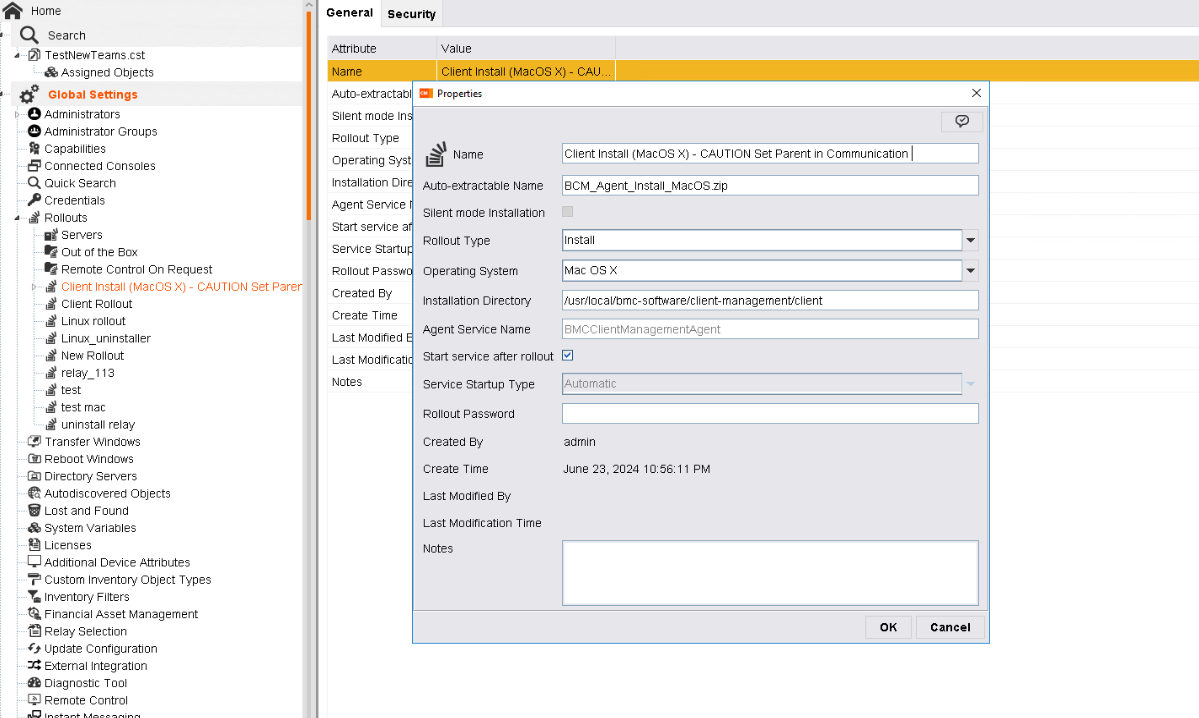Open the Operating System dropdown

click(x=970, y=271)
